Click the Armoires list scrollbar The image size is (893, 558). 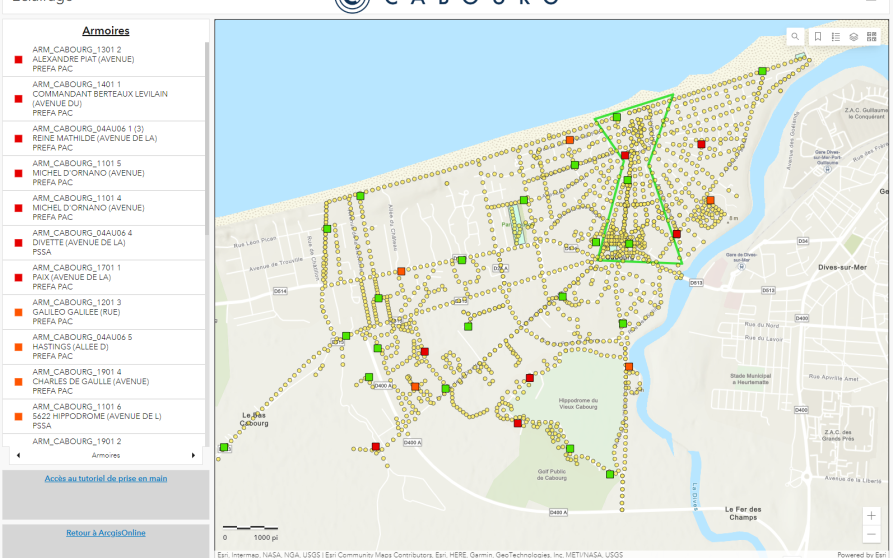pyautogui.click(x=207, y=138)
